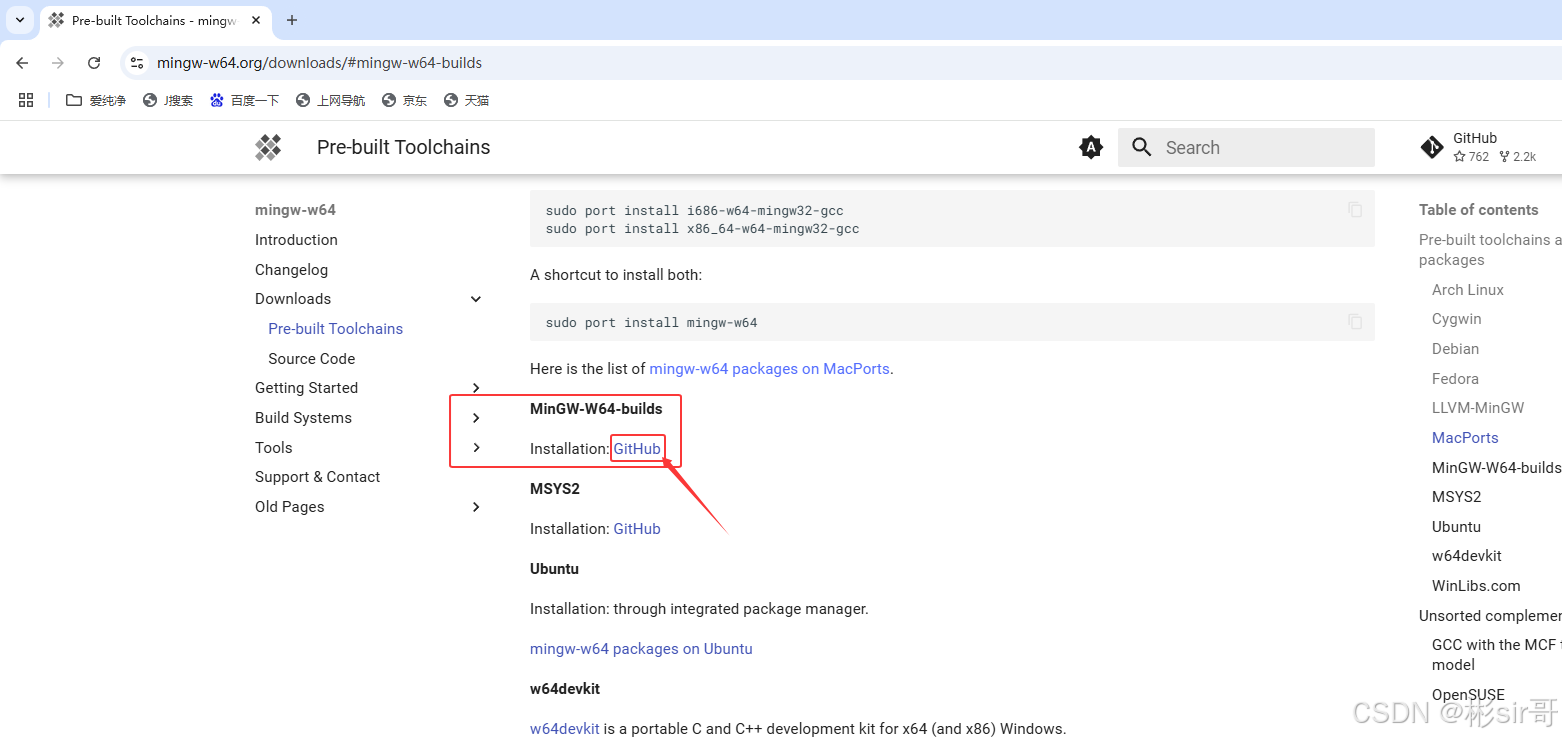Jump to LLVM-MinGW in table of contents
Image resolution: width=1562 pixels, height=740 pixels.
[x=1478, y=408]
